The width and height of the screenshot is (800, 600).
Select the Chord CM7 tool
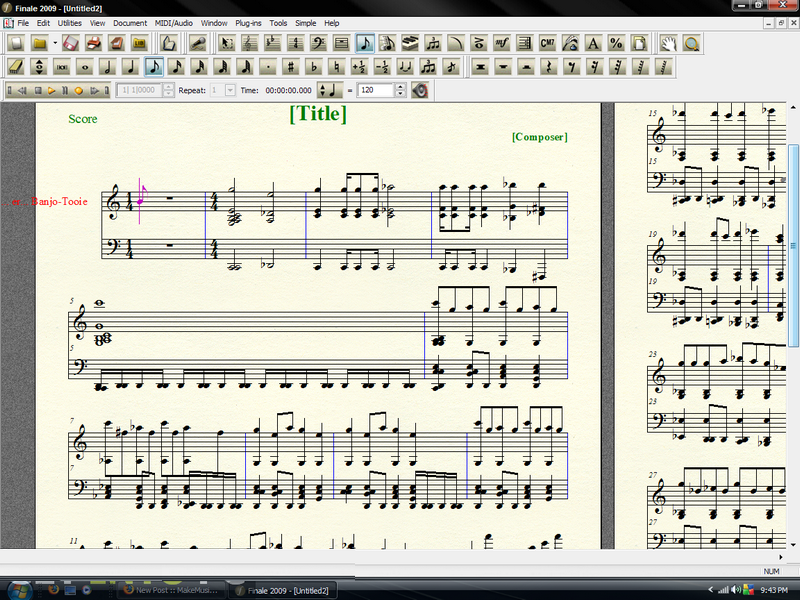tap(547, 43)
